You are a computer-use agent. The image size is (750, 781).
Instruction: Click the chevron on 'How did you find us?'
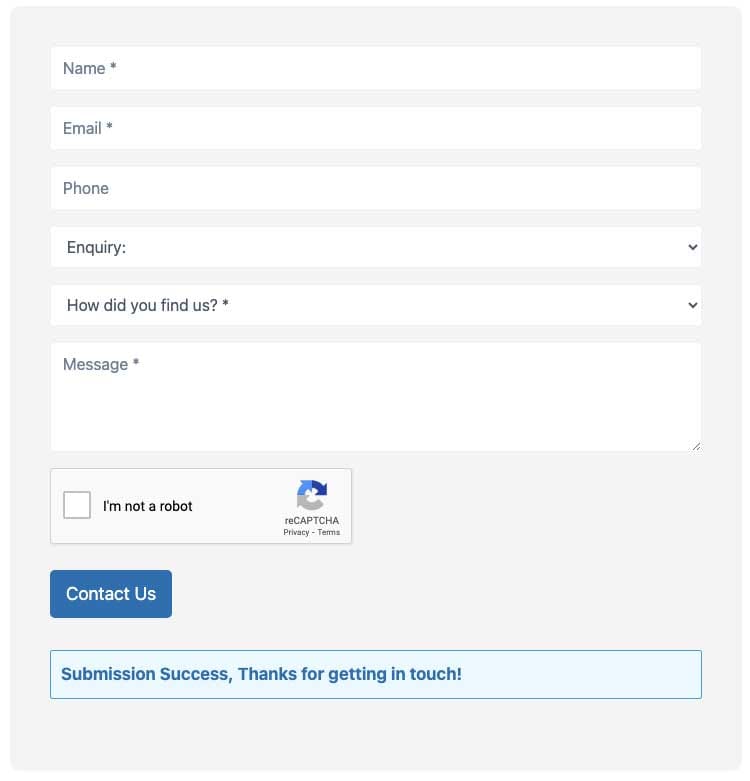[x=692, y=305]
